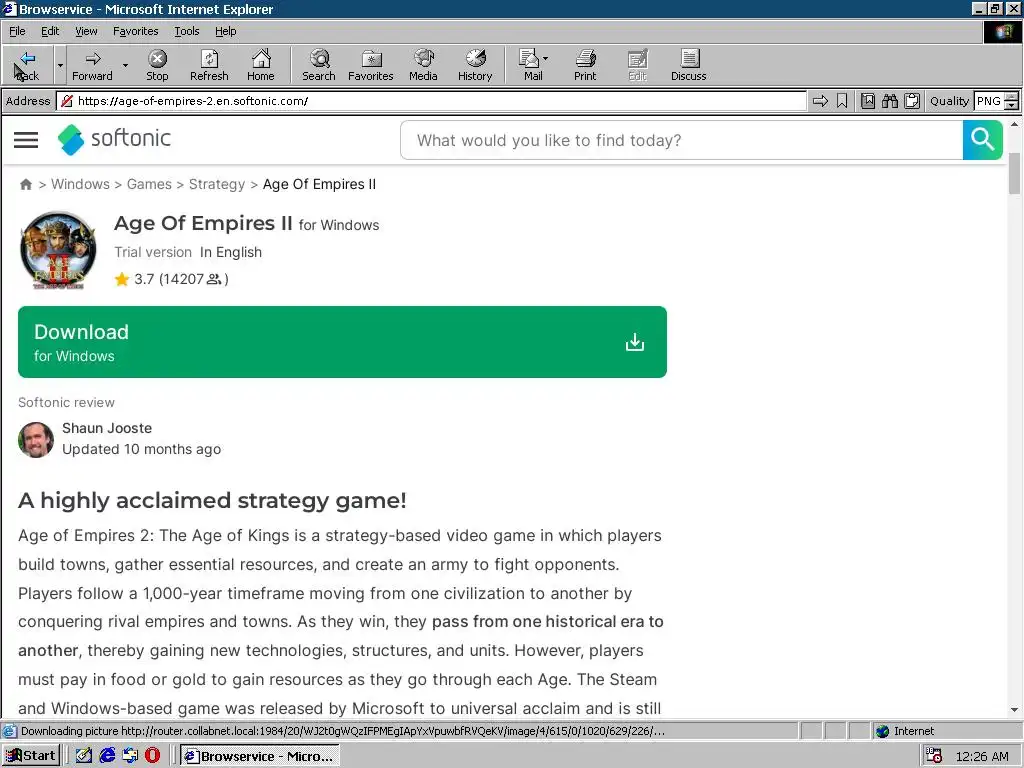Click the page scrollbar up arrow

(x=1014, y=123)
